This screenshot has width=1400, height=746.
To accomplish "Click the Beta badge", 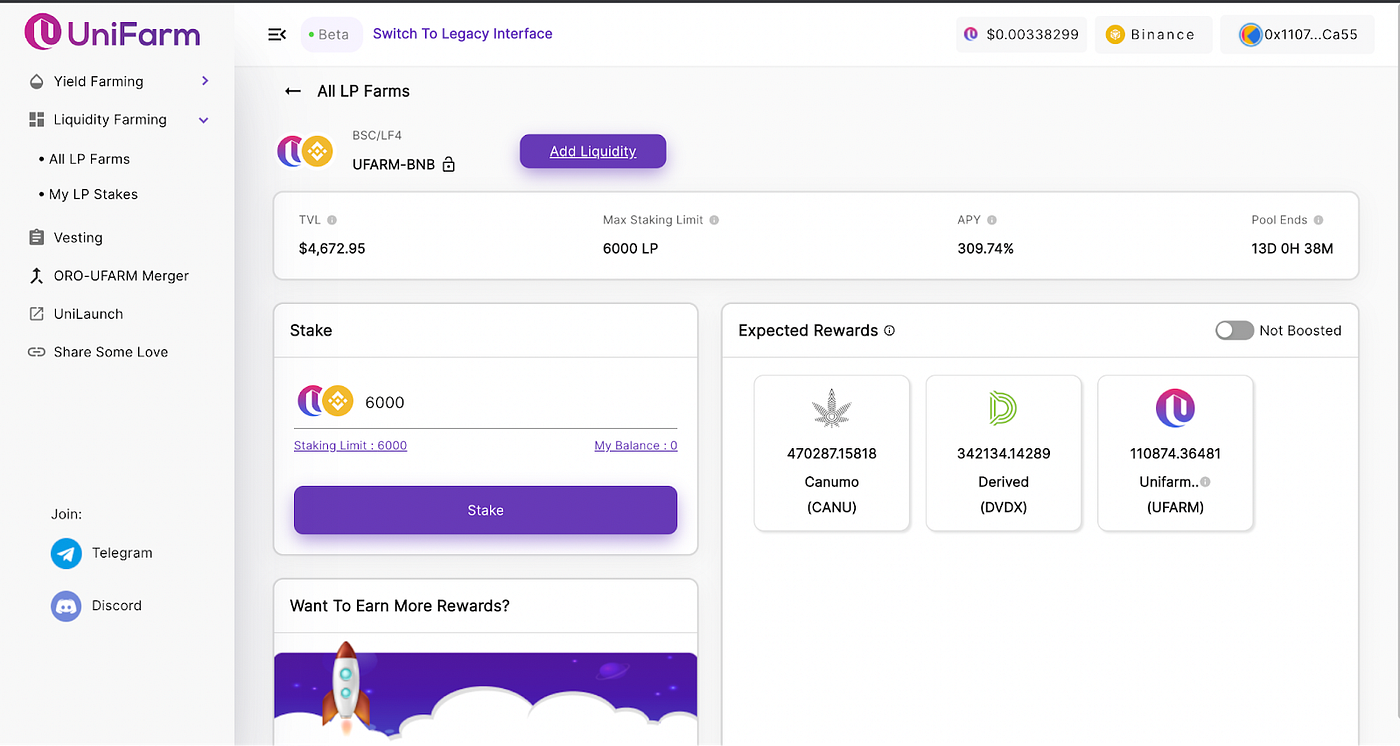I will point(330,35).
